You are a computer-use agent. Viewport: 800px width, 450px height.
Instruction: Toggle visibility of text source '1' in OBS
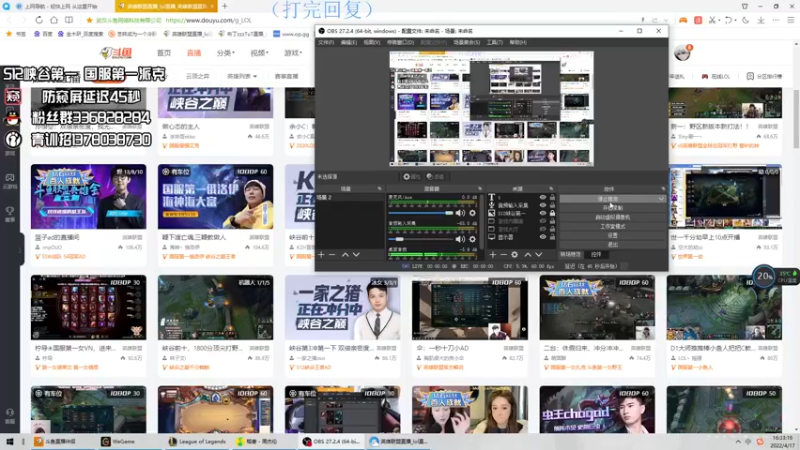543,197
